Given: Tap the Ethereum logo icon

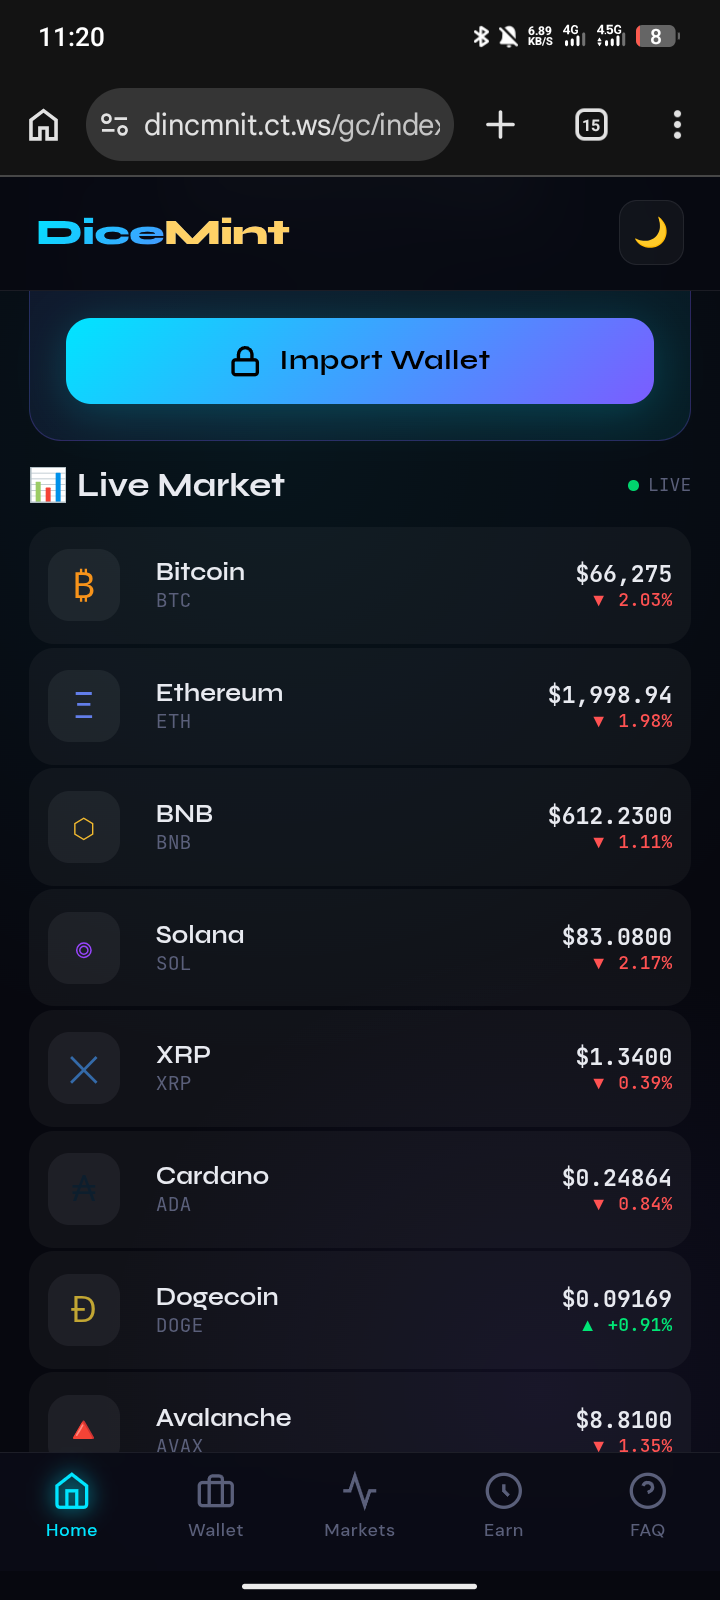Looking at the screenshot, I should (x=84, y=706).
